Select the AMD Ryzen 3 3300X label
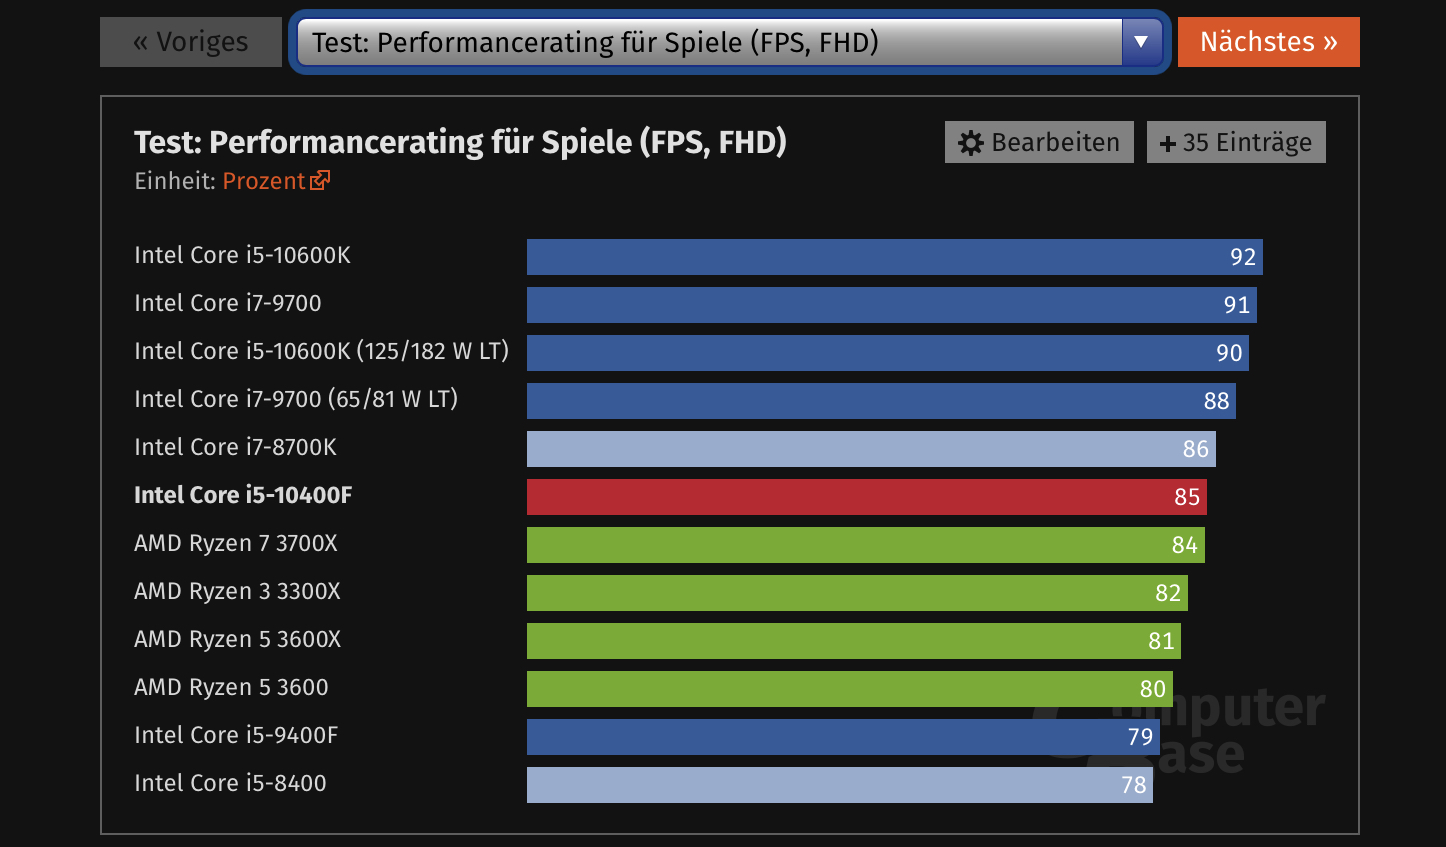The height and width of the screenshot is (847, 1446). [238, 591]
